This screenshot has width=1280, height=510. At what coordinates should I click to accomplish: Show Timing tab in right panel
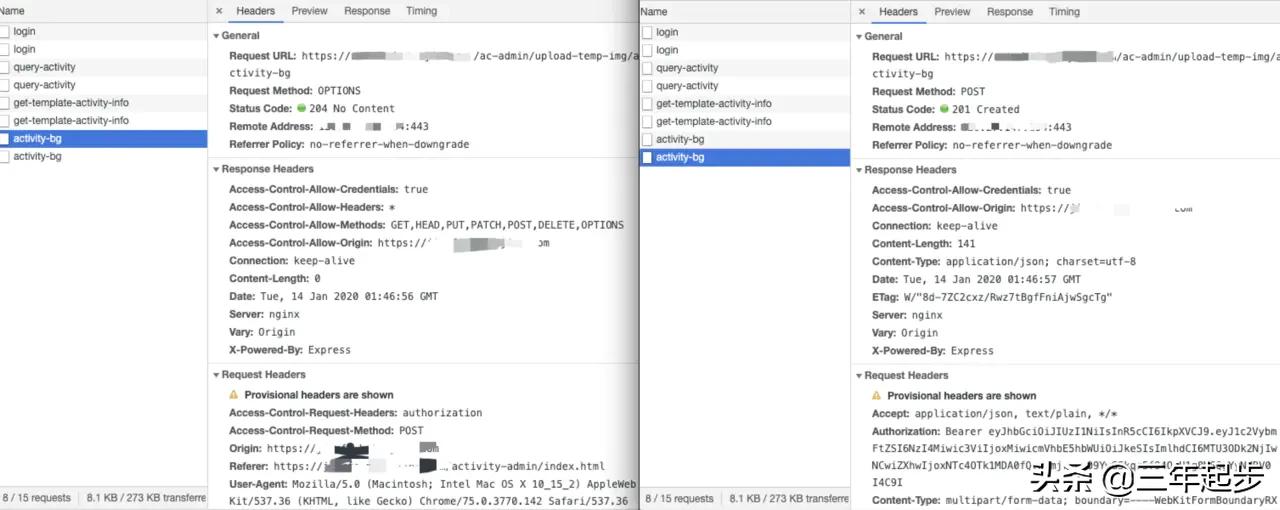[x=1065, y=12]
